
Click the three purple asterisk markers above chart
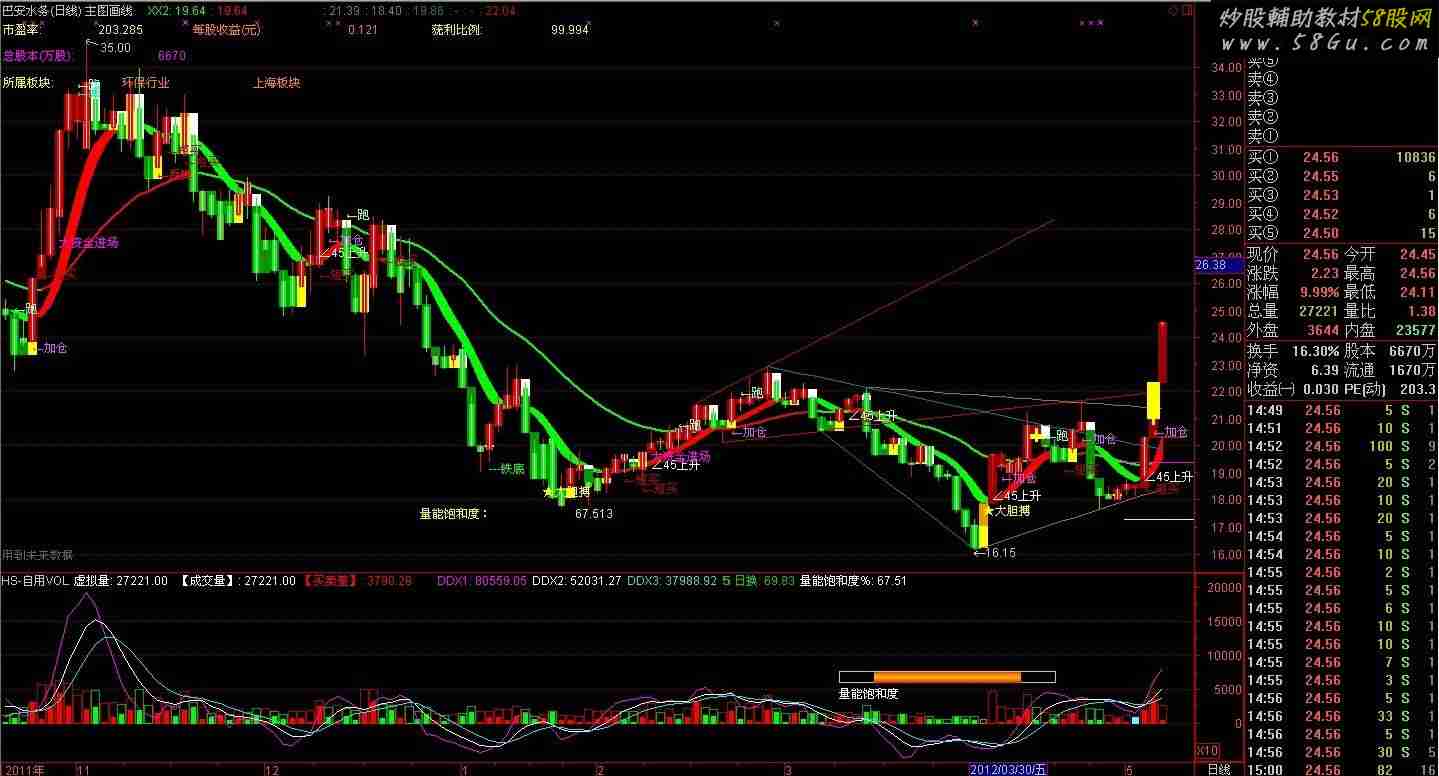click(1090, 21)
